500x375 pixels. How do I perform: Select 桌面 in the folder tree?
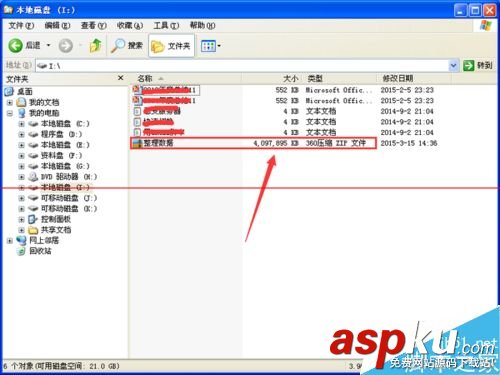pos(25,91)
